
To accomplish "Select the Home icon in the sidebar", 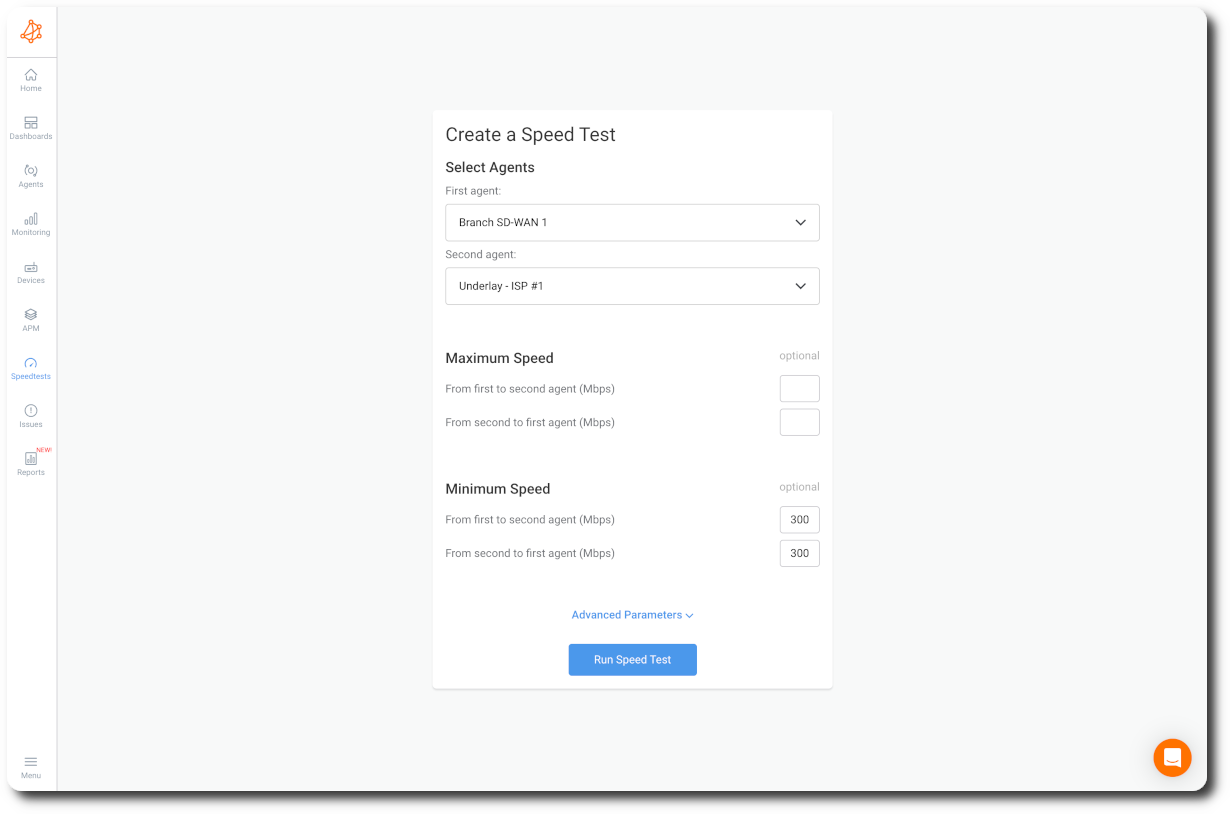I will [31, 80].
